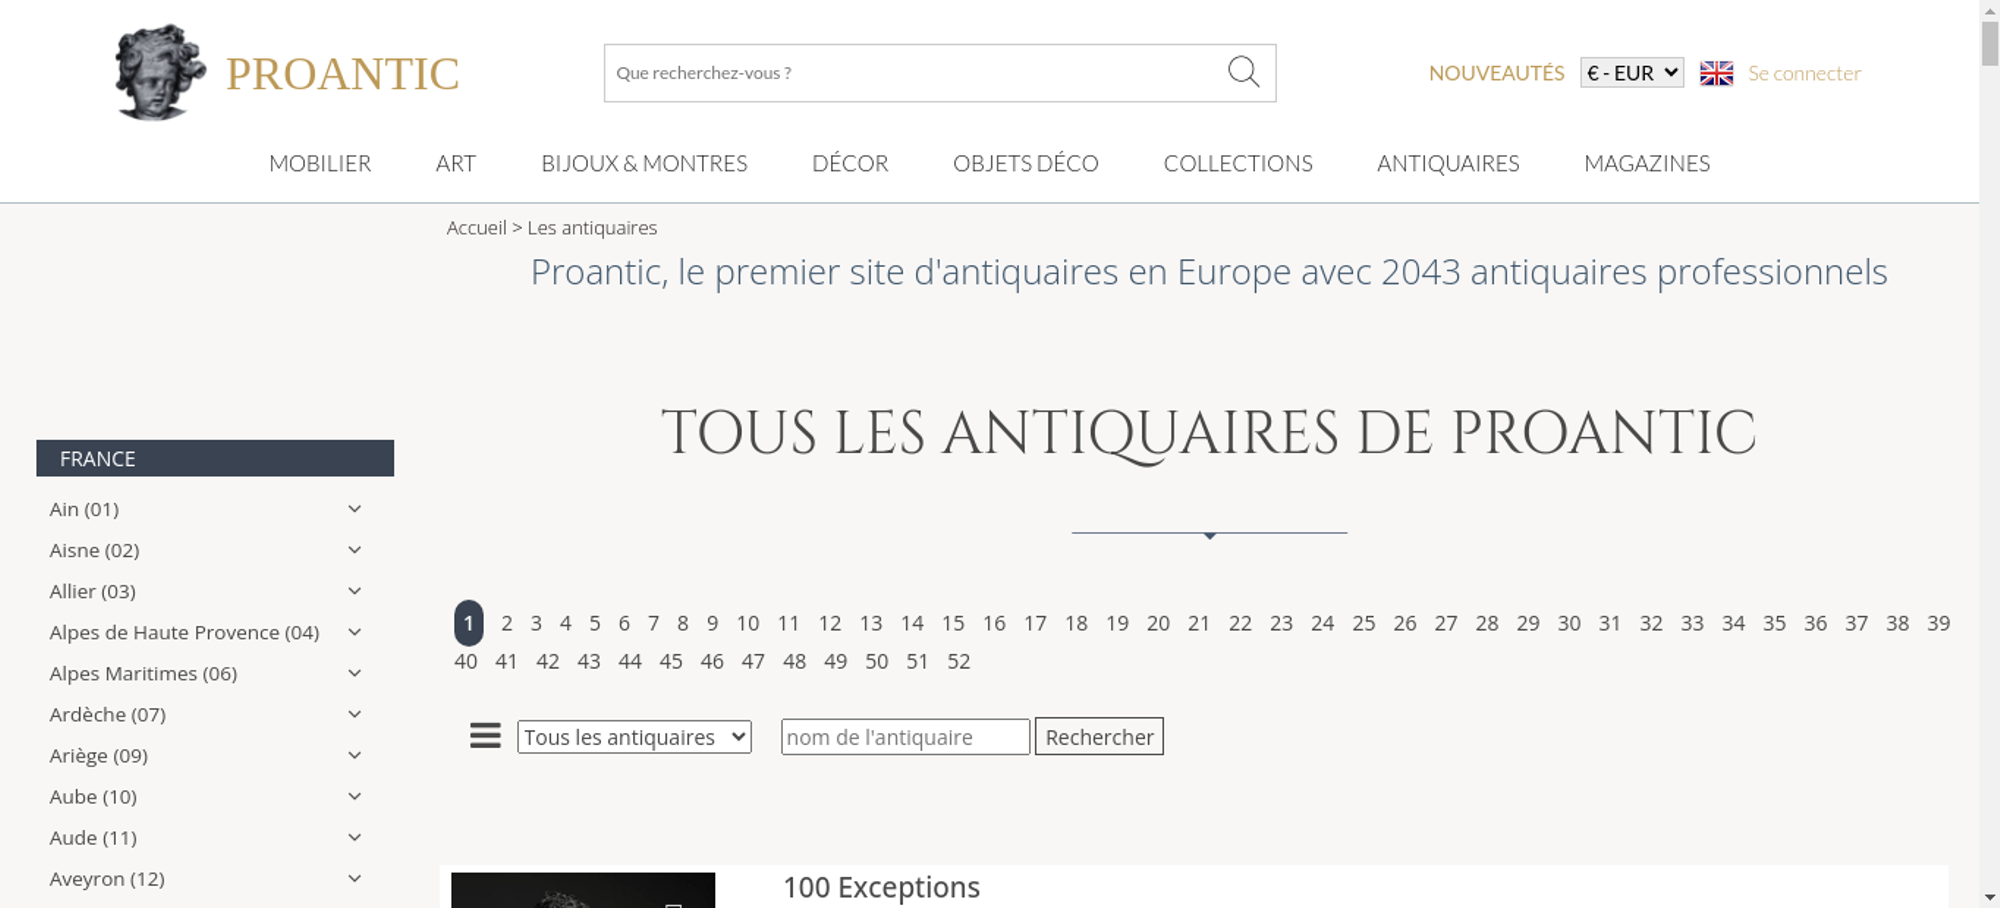
Task: Click the magnifying glass search icon
Action: coord(1243,72)
